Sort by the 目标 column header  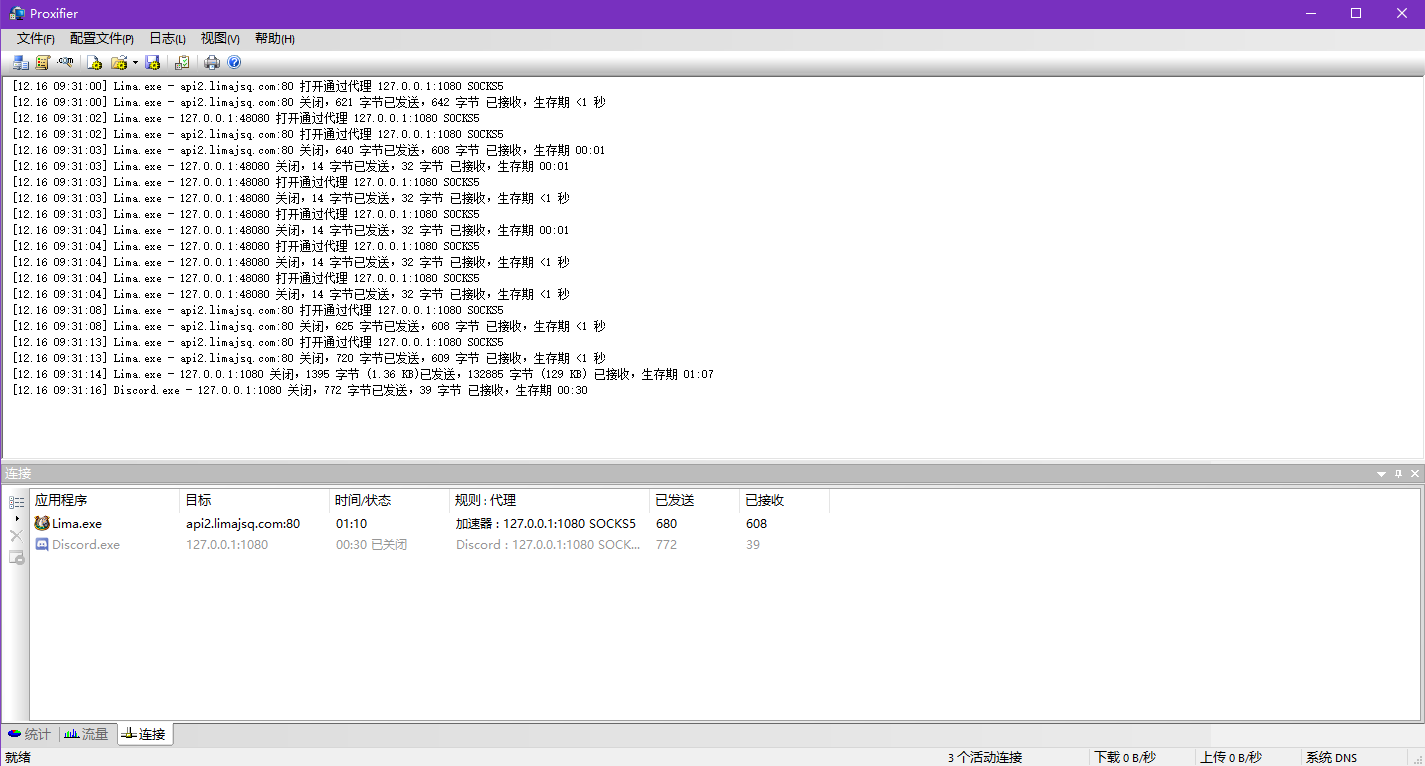(255, 500)
